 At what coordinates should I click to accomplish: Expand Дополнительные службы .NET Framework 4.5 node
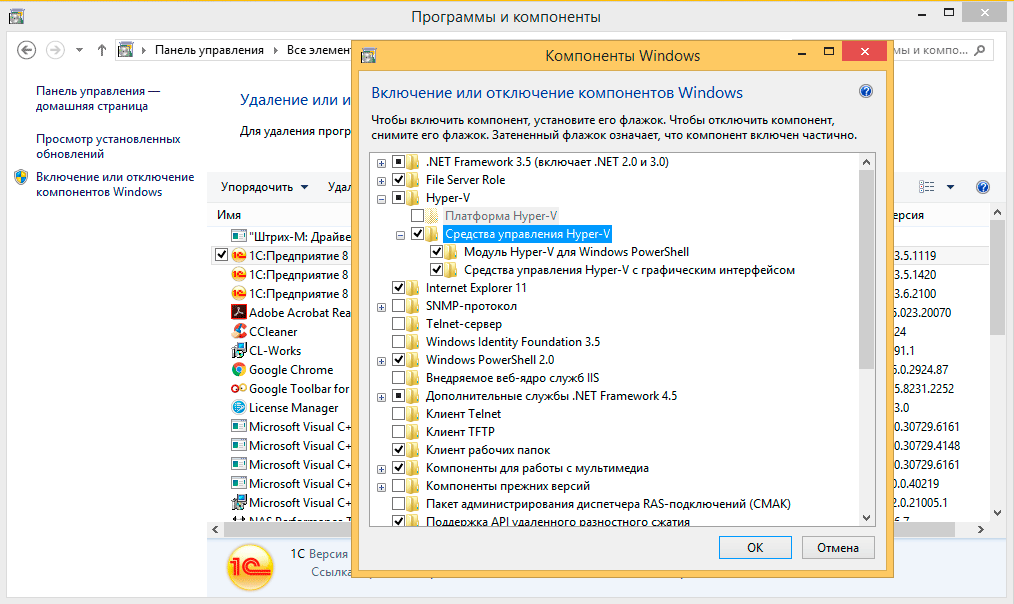(382, 397)
